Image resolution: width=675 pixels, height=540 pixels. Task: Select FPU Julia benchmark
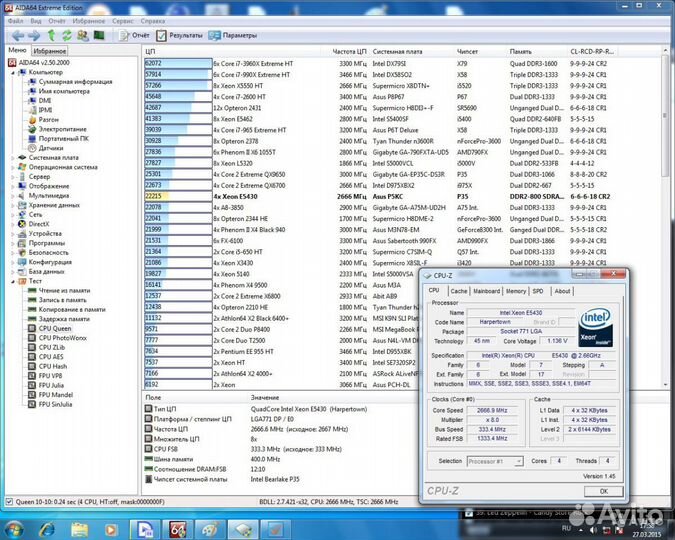point(46,385)
